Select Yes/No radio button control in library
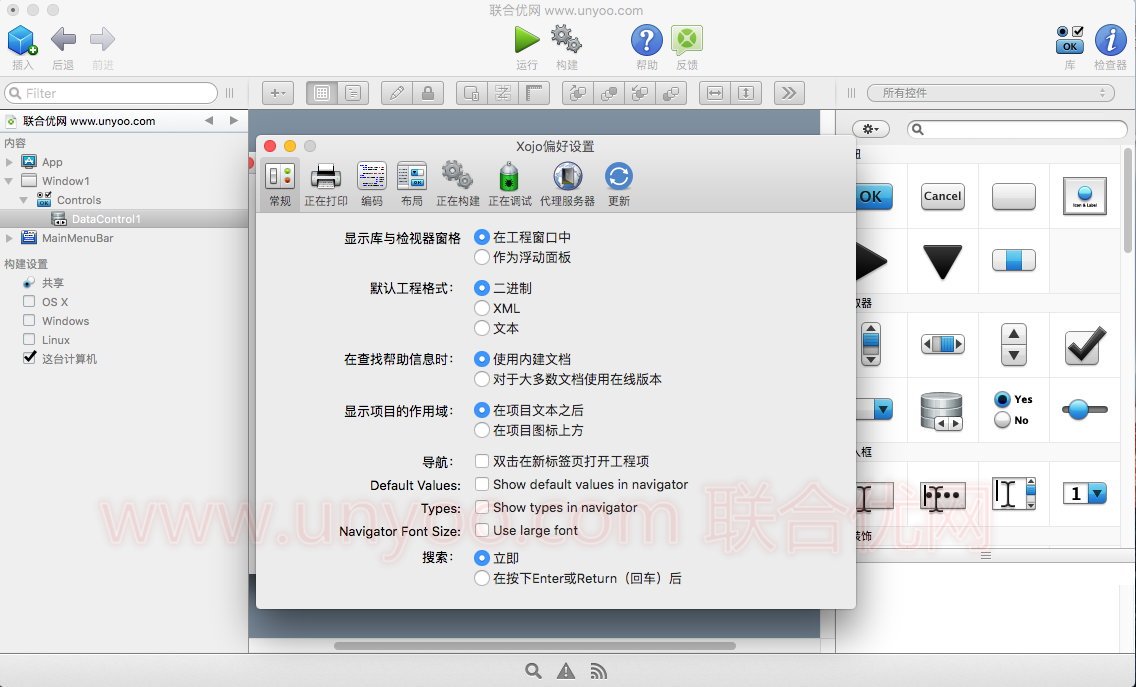Image resolution: width=1136 pixels, height=687 pixels. point(1014,409)
